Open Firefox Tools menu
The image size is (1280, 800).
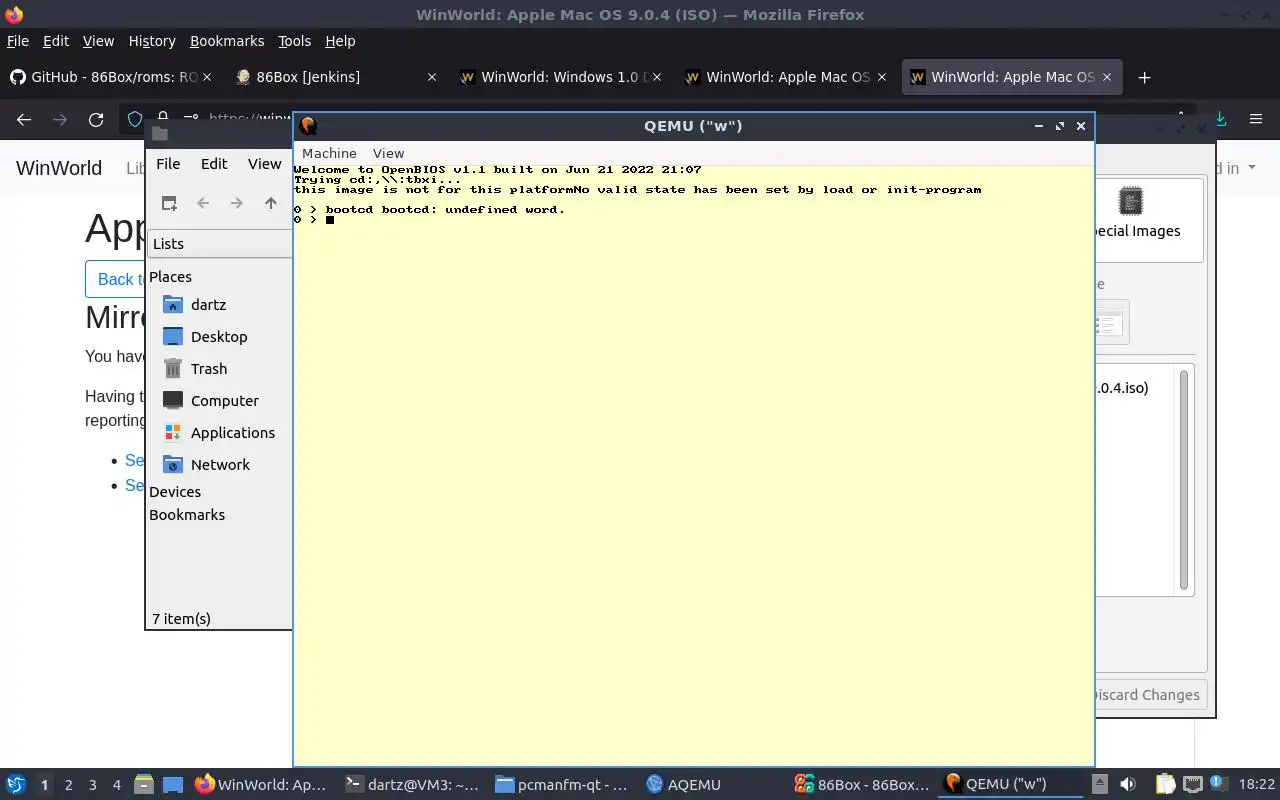click(x=294, y=41)
